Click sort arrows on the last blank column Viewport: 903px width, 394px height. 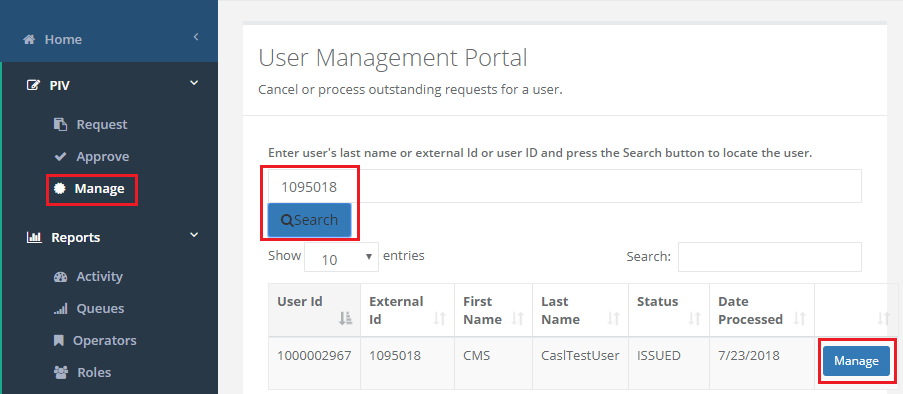tap(883, 318)
